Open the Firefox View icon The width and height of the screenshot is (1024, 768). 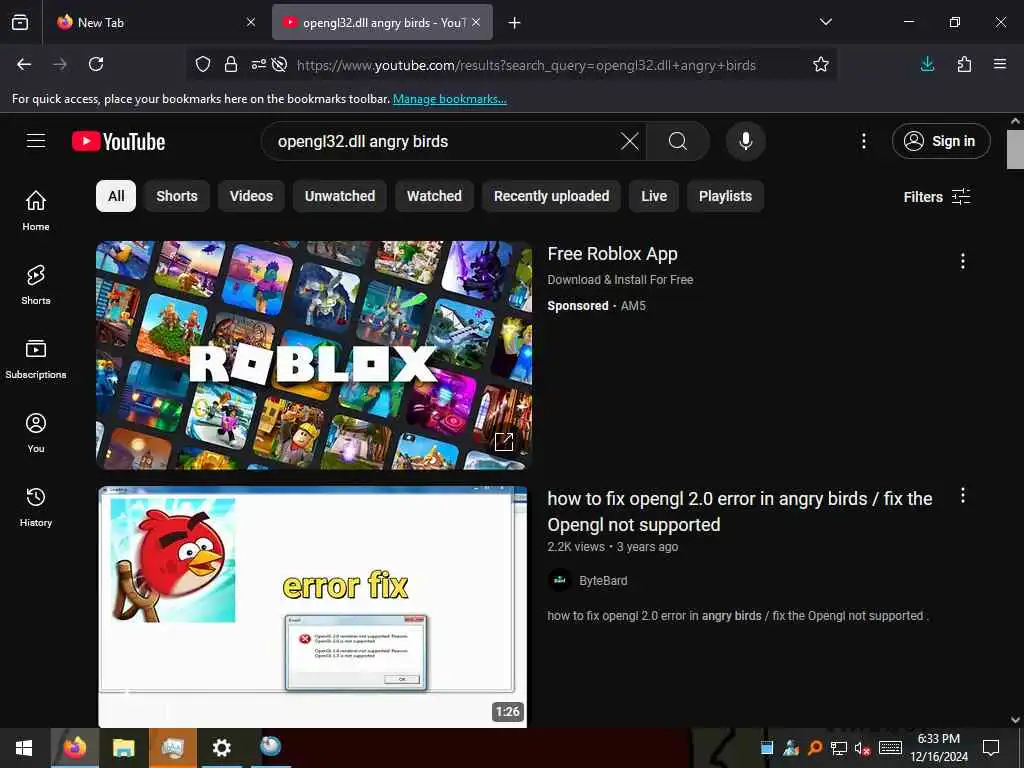(20, 22)
